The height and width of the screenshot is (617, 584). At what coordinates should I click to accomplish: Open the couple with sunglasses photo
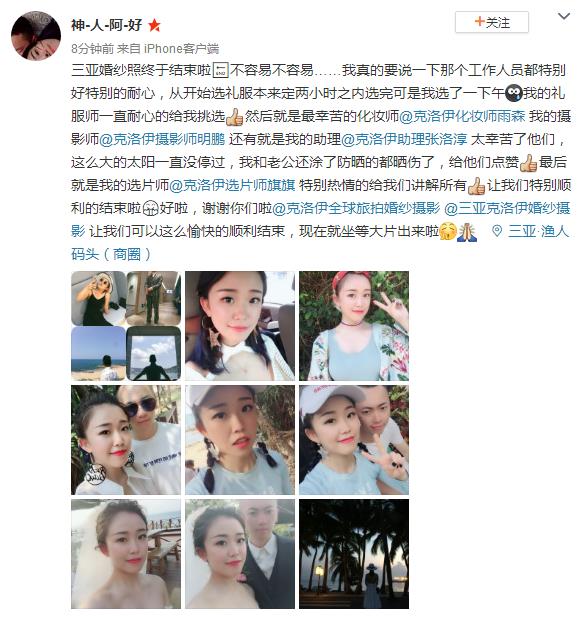tap(126, 440)
